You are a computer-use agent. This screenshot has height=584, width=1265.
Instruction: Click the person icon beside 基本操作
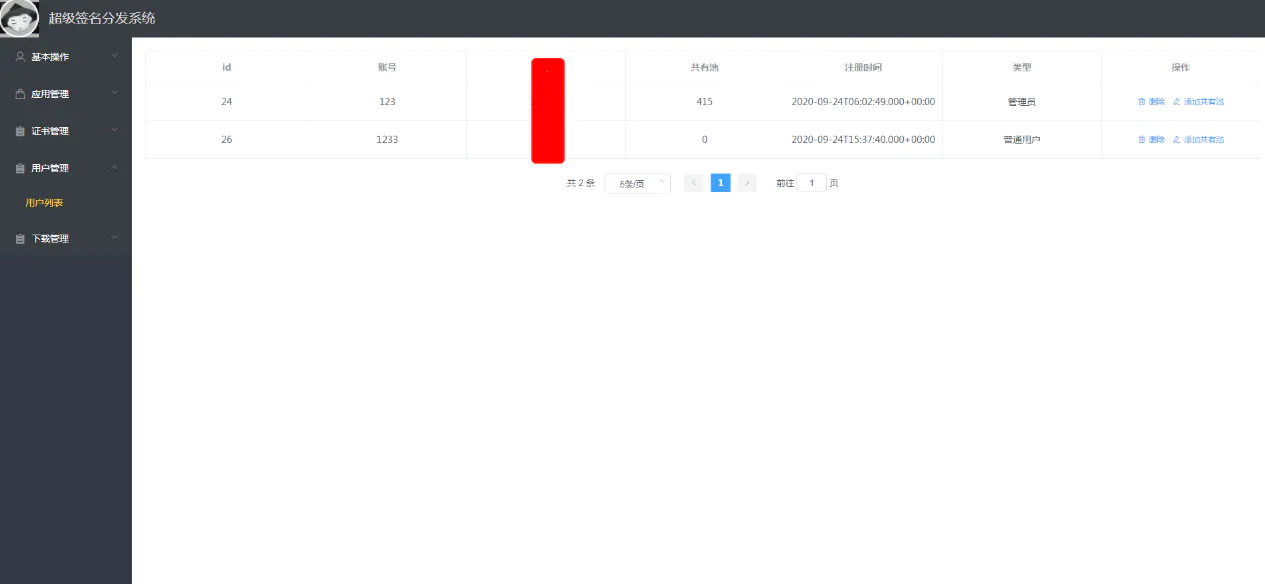click(x=20, y=57)
